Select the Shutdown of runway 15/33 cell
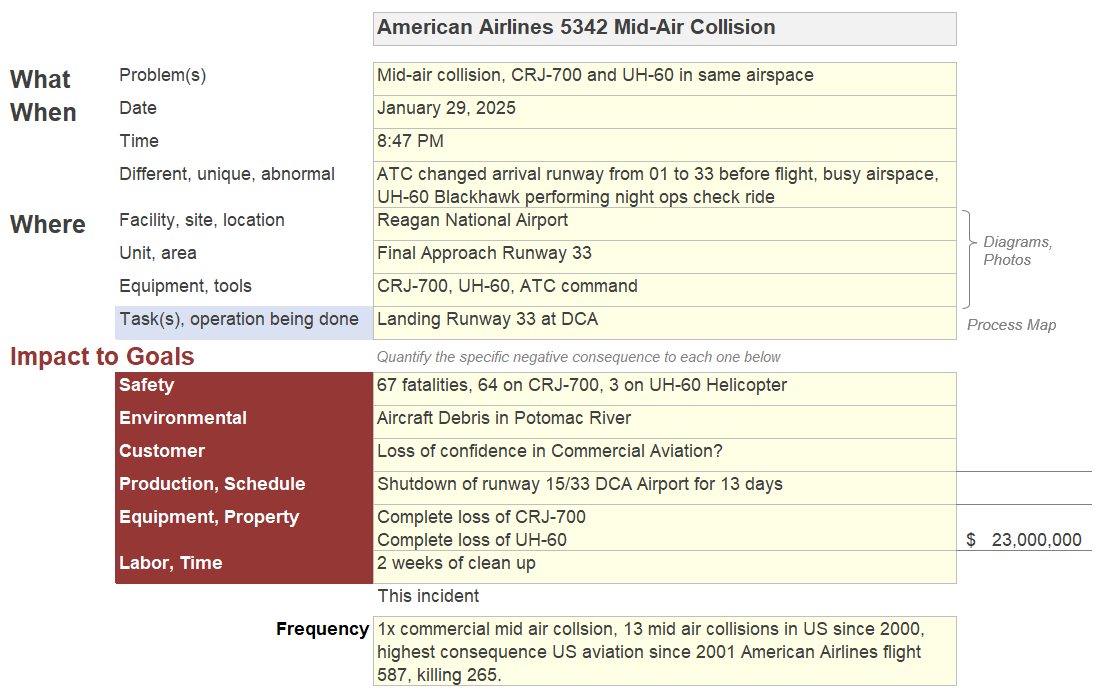Screen dimensions: 1104x700 664,488
